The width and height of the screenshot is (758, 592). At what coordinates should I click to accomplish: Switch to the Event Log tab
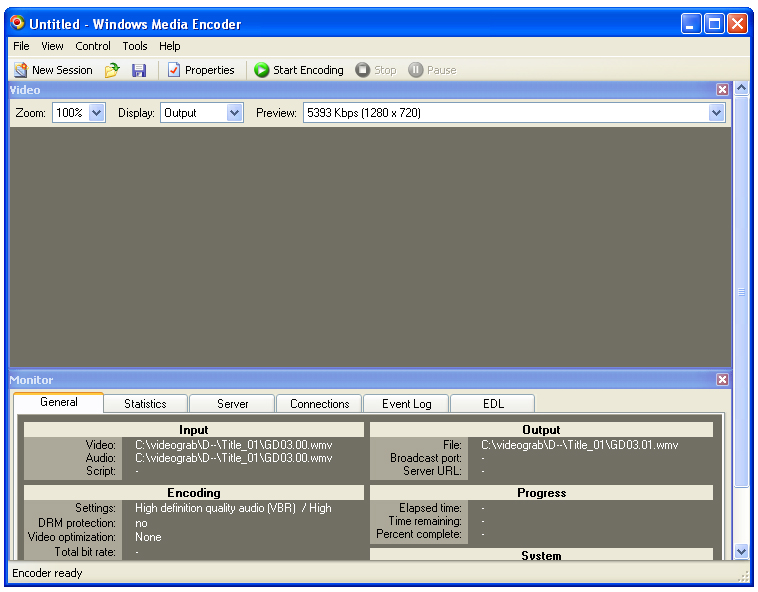tap(407, 404)
